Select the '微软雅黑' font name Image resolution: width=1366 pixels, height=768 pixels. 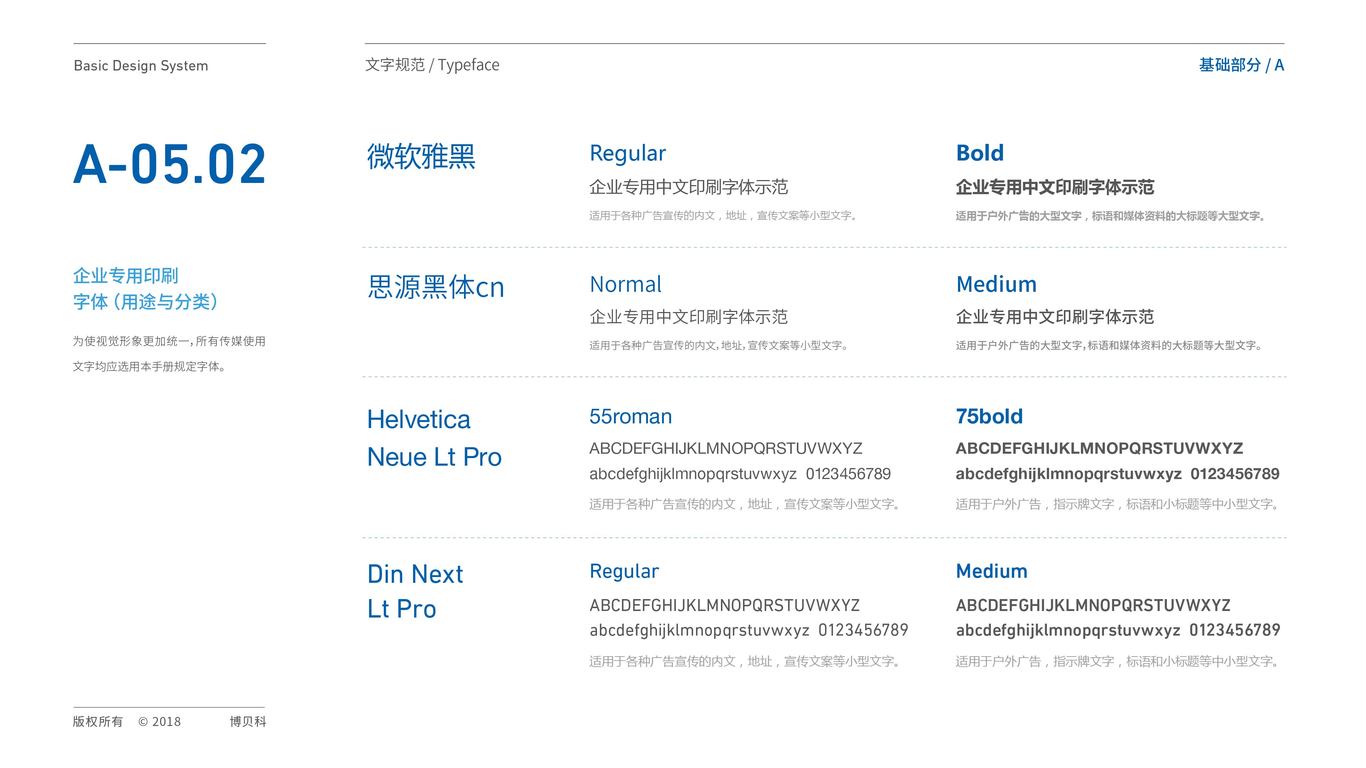pyautogui.click(x=421, y=157)
